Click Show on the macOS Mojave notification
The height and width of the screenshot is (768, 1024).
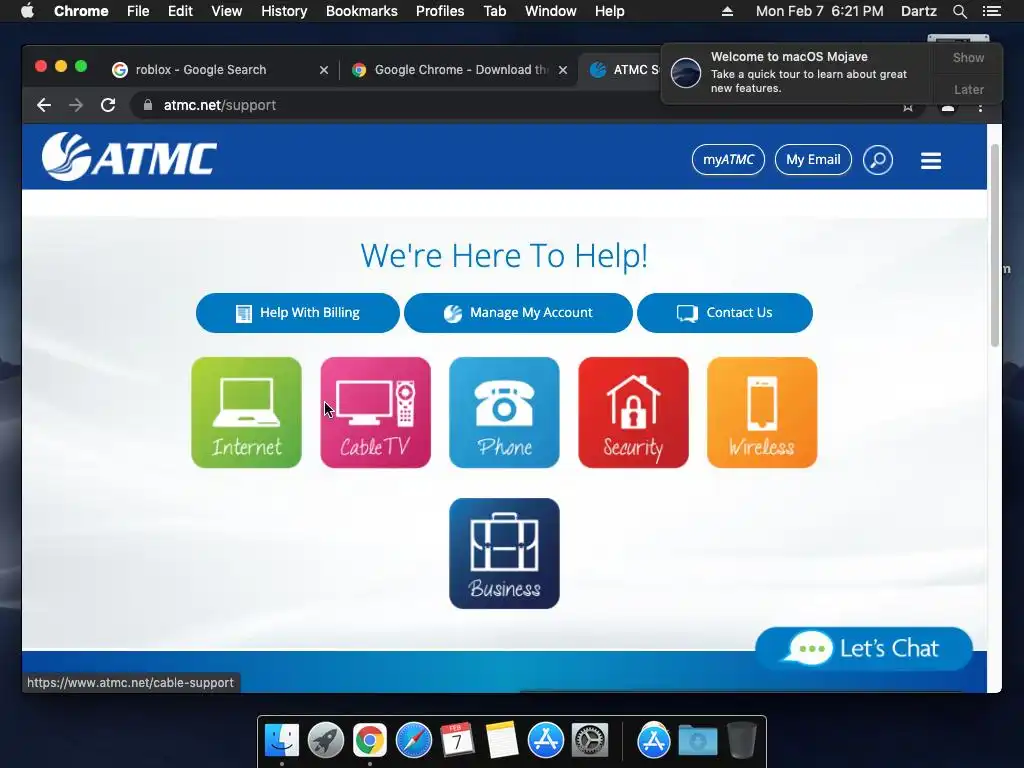coord(968,58)
